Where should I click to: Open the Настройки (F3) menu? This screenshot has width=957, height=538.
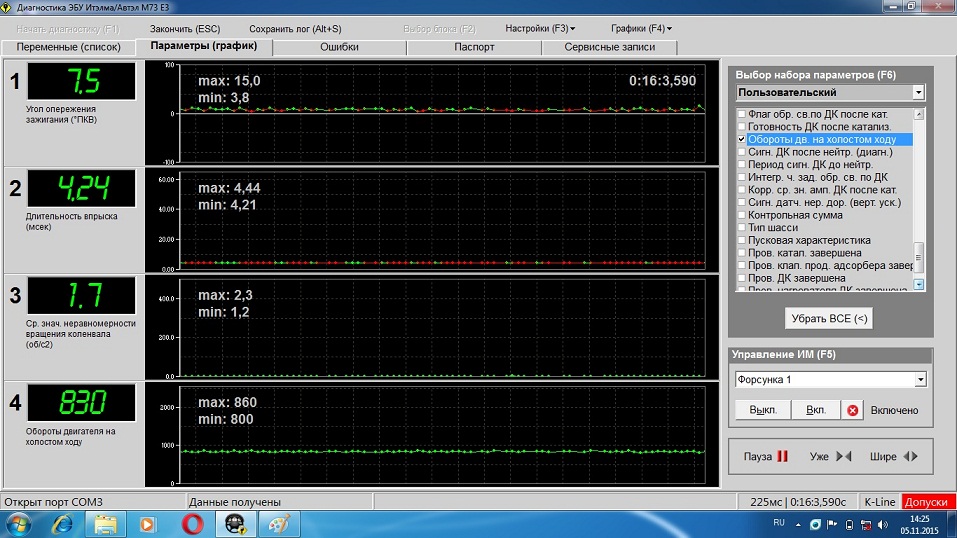point(540,29)
